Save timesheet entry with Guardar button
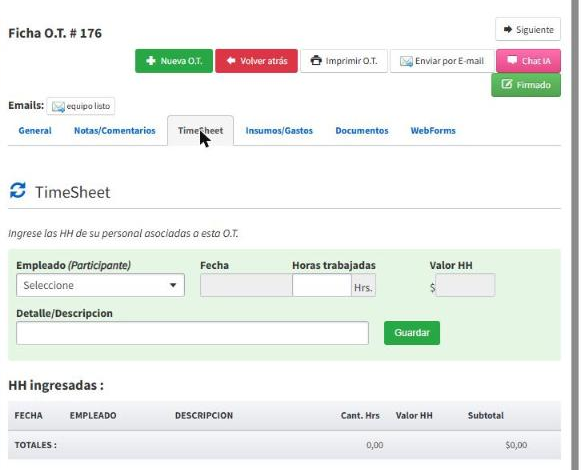 pos(412,333)
